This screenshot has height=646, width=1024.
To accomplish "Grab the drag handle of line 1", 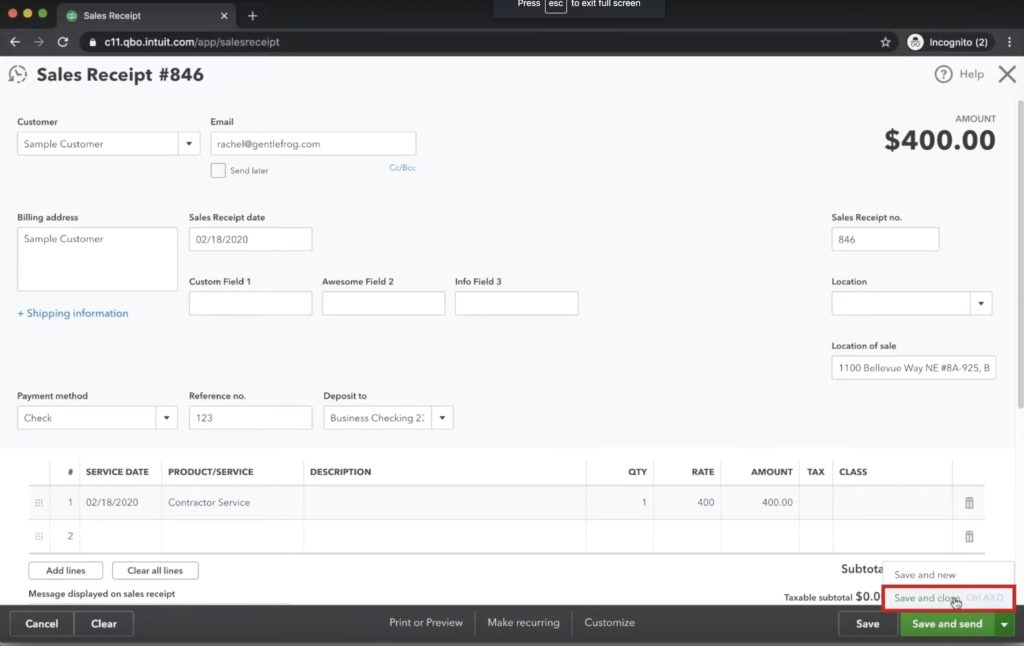I will (39, 502).
